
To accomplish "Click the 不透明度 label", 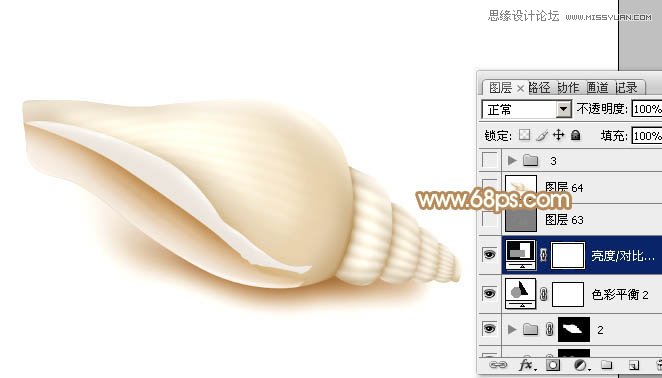I will click(602, 109).
